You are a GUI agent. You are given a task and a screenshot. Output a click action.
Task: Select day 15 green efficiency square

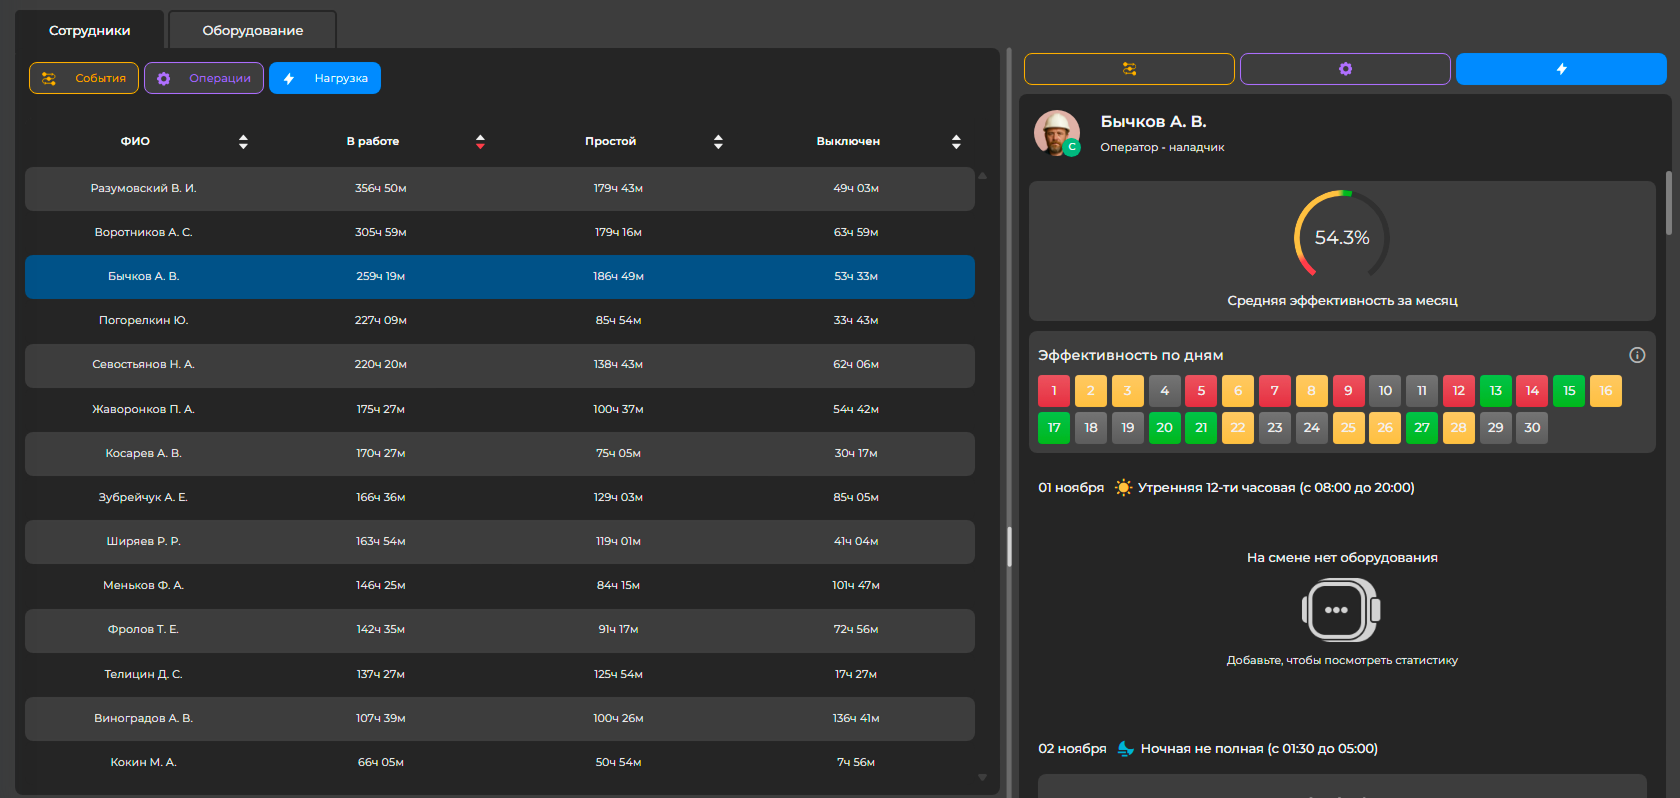click(1568, 391)
